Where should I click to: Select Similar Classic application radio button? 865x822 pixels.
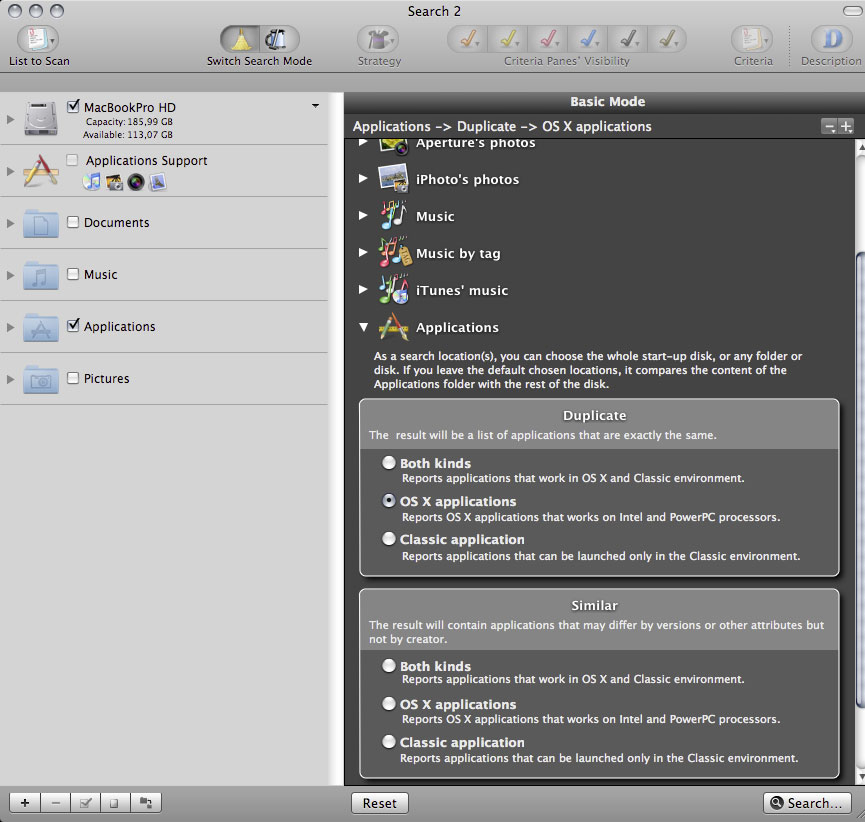(x=389, y=741)
